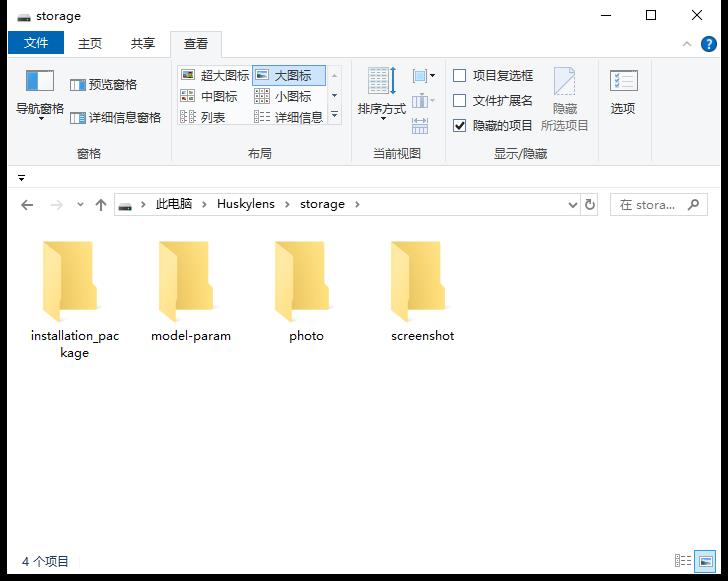Image resolution: width=728 pixels, height=581 pixels.
Task: Refresh the current folder view
Action: pyautogui.click(x=590, y=204)
